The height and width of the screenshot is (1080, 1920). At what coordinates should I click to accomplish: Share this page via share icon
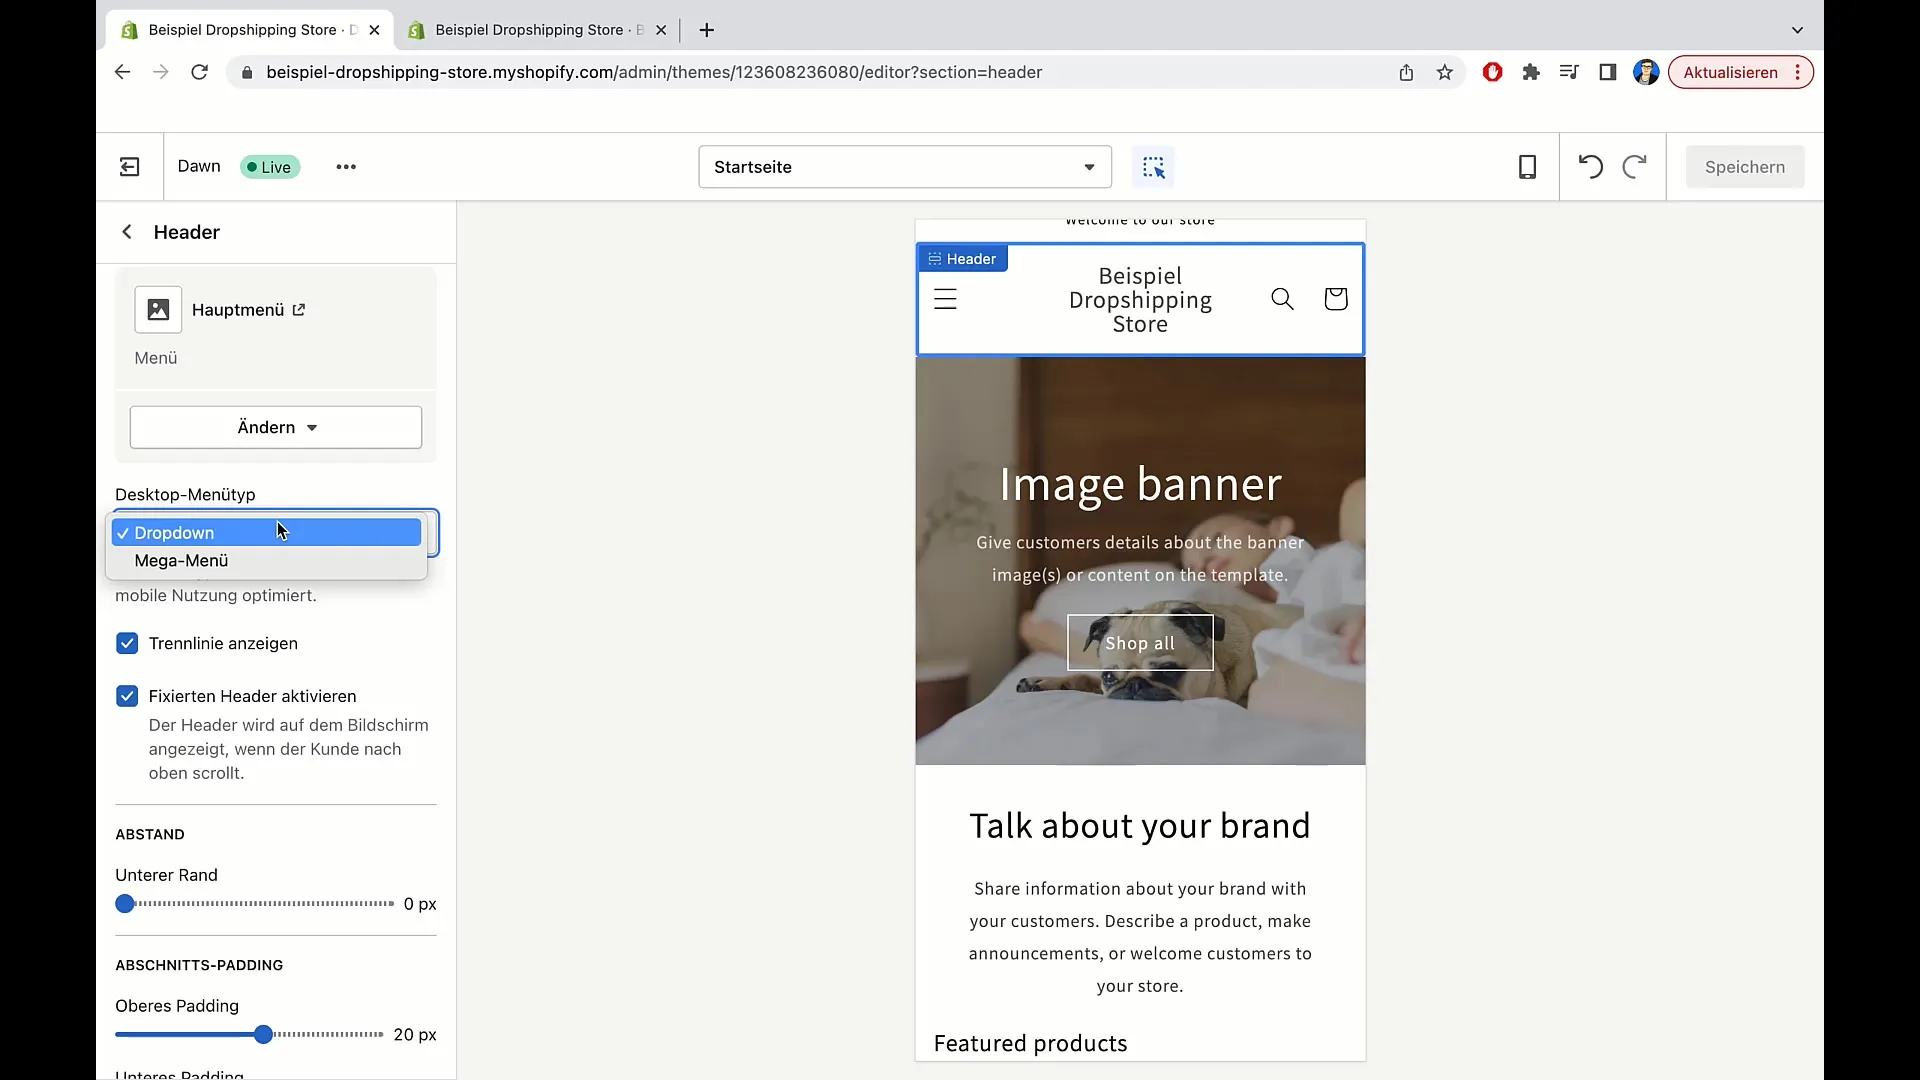pyautogui.click(x=1406, y=72)
